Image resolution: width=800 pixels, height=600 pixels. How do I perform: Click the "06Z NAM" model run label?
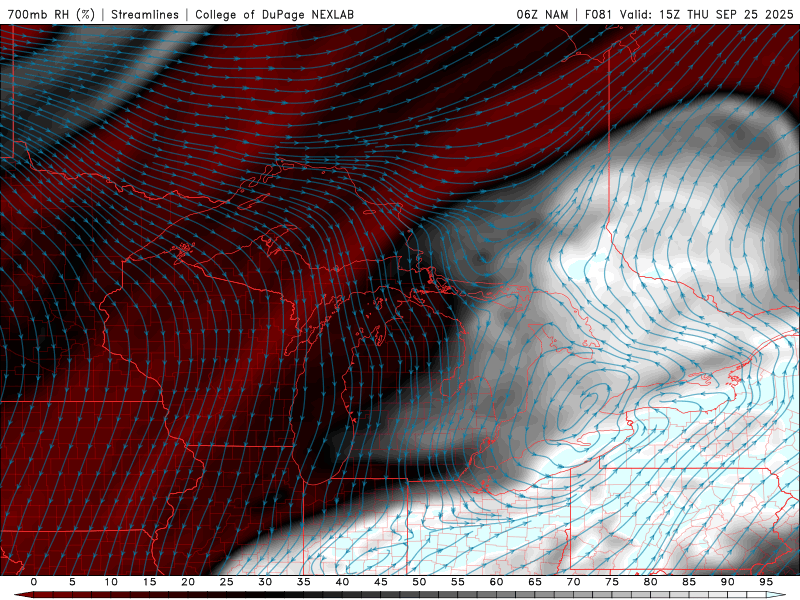(542, 14)
